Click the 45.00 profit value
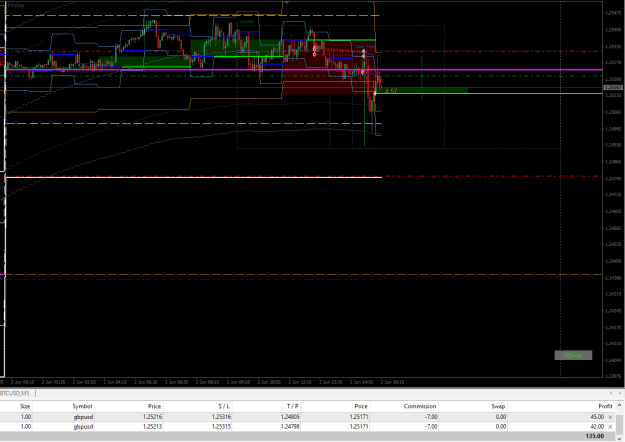Viewport: 625px width, 442px height. pos(597,417)
